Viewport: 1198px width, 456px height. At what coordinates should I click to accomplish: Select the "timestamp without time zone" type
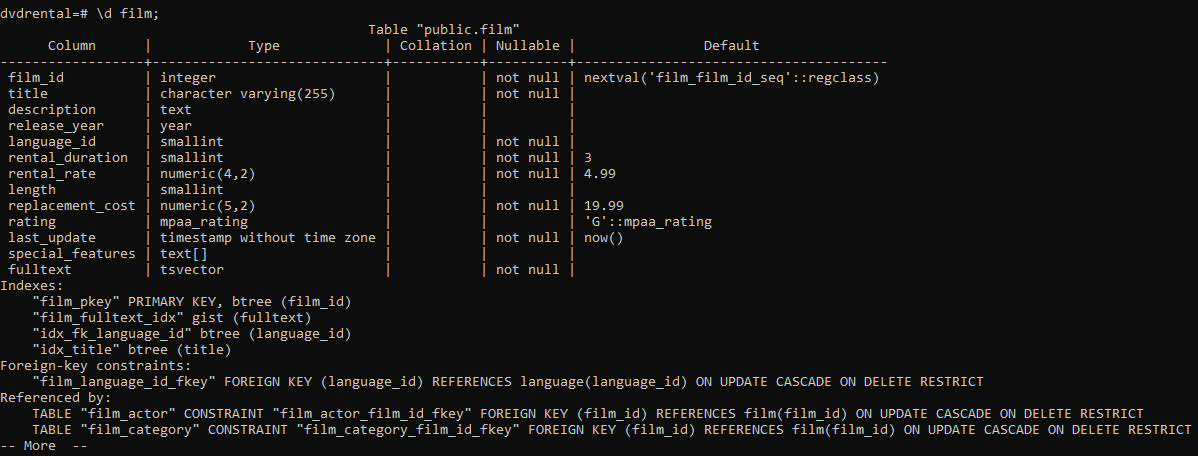(267, 238)
